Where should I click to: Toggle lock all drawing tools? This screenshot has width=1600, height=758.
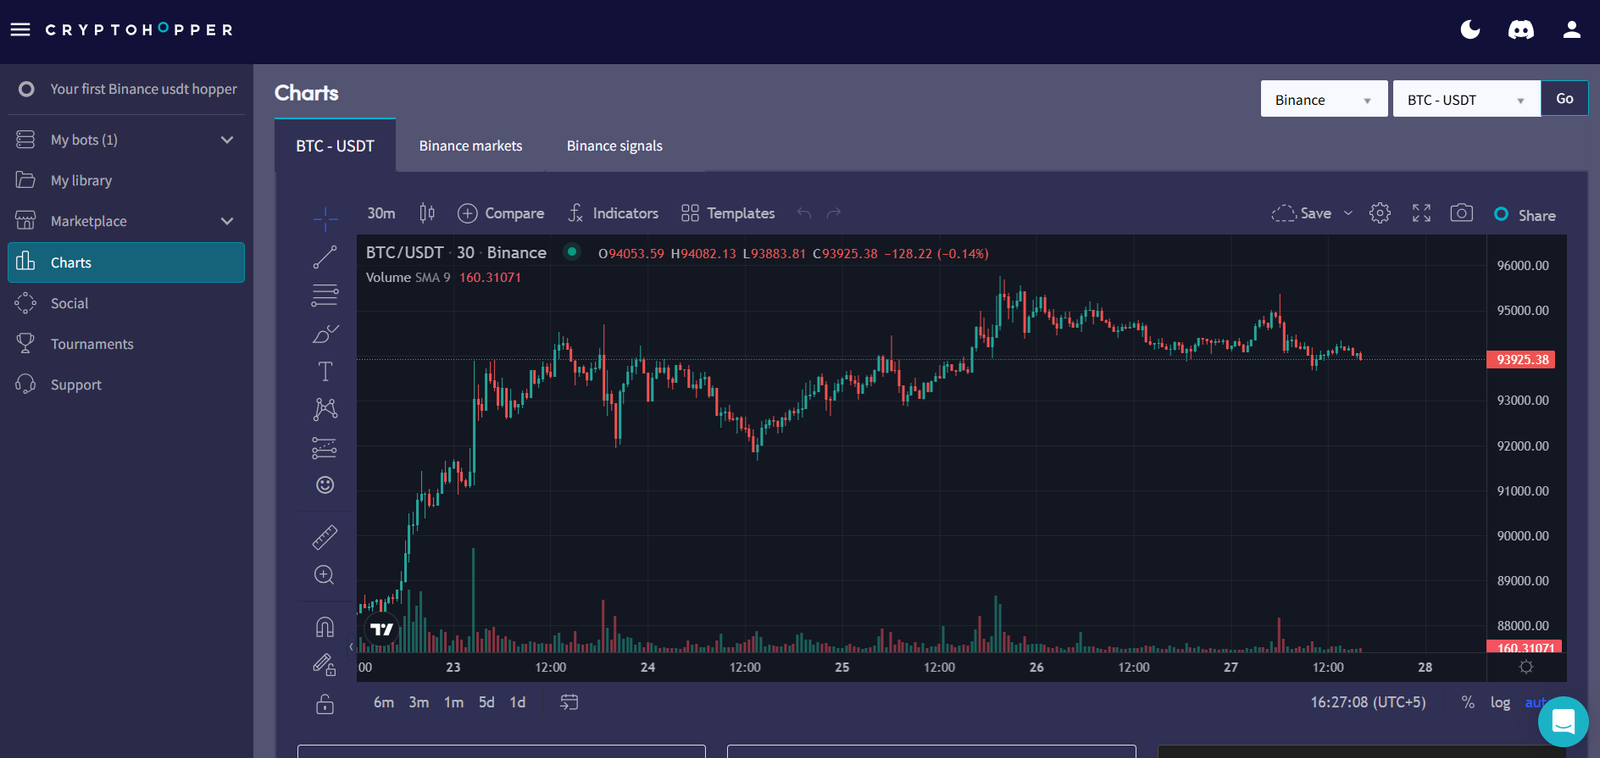[x=325, y=703]
